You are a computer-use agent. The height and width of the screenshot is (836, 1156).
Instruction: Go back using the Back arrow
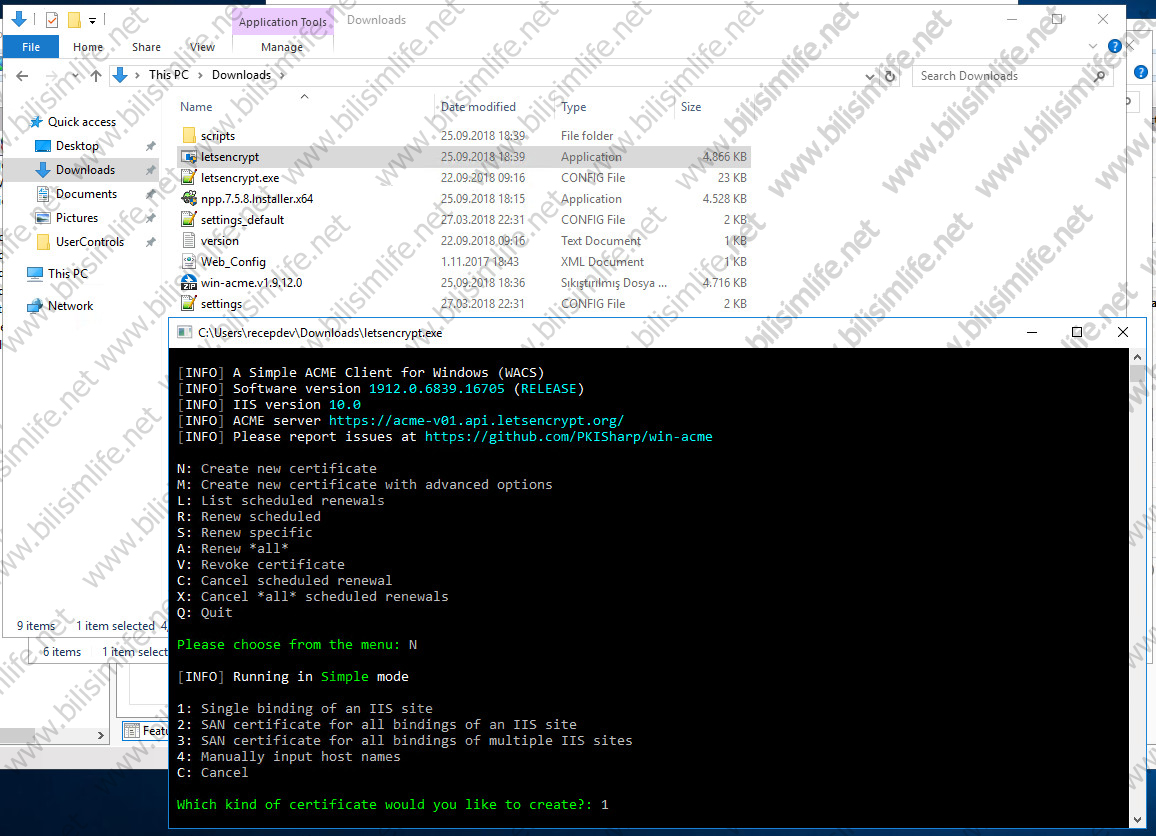pos(22,75)
